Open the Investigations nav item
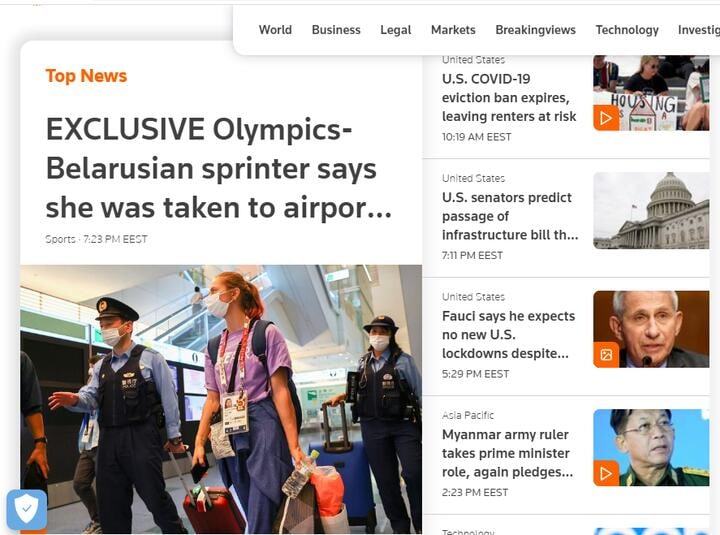720x535 pixels. [698, 30]
